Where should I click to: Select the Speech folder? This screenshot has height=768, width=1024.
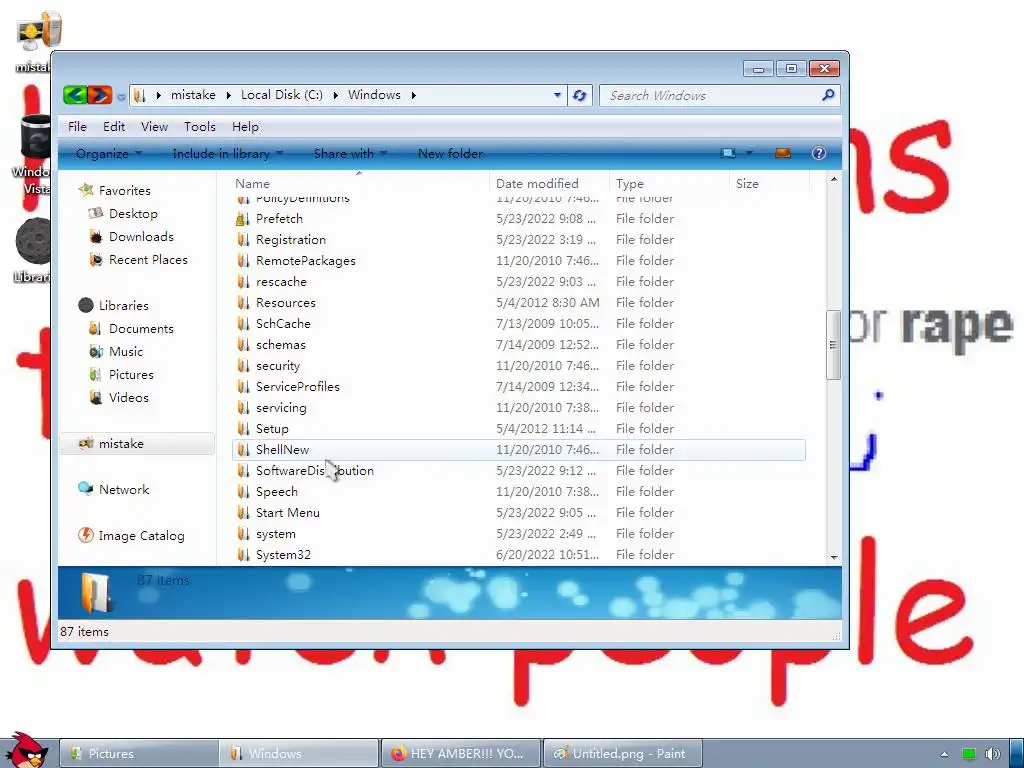(519, 491)
